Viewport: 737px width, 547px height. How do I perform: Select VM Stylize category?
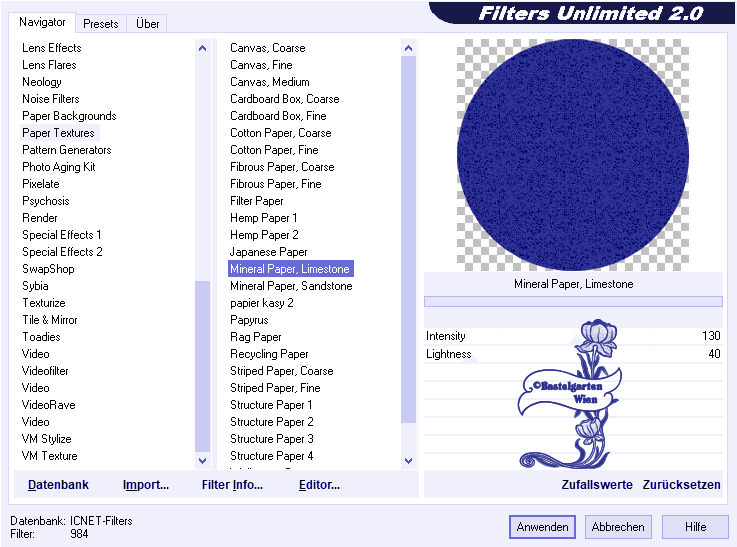[47, 438]
